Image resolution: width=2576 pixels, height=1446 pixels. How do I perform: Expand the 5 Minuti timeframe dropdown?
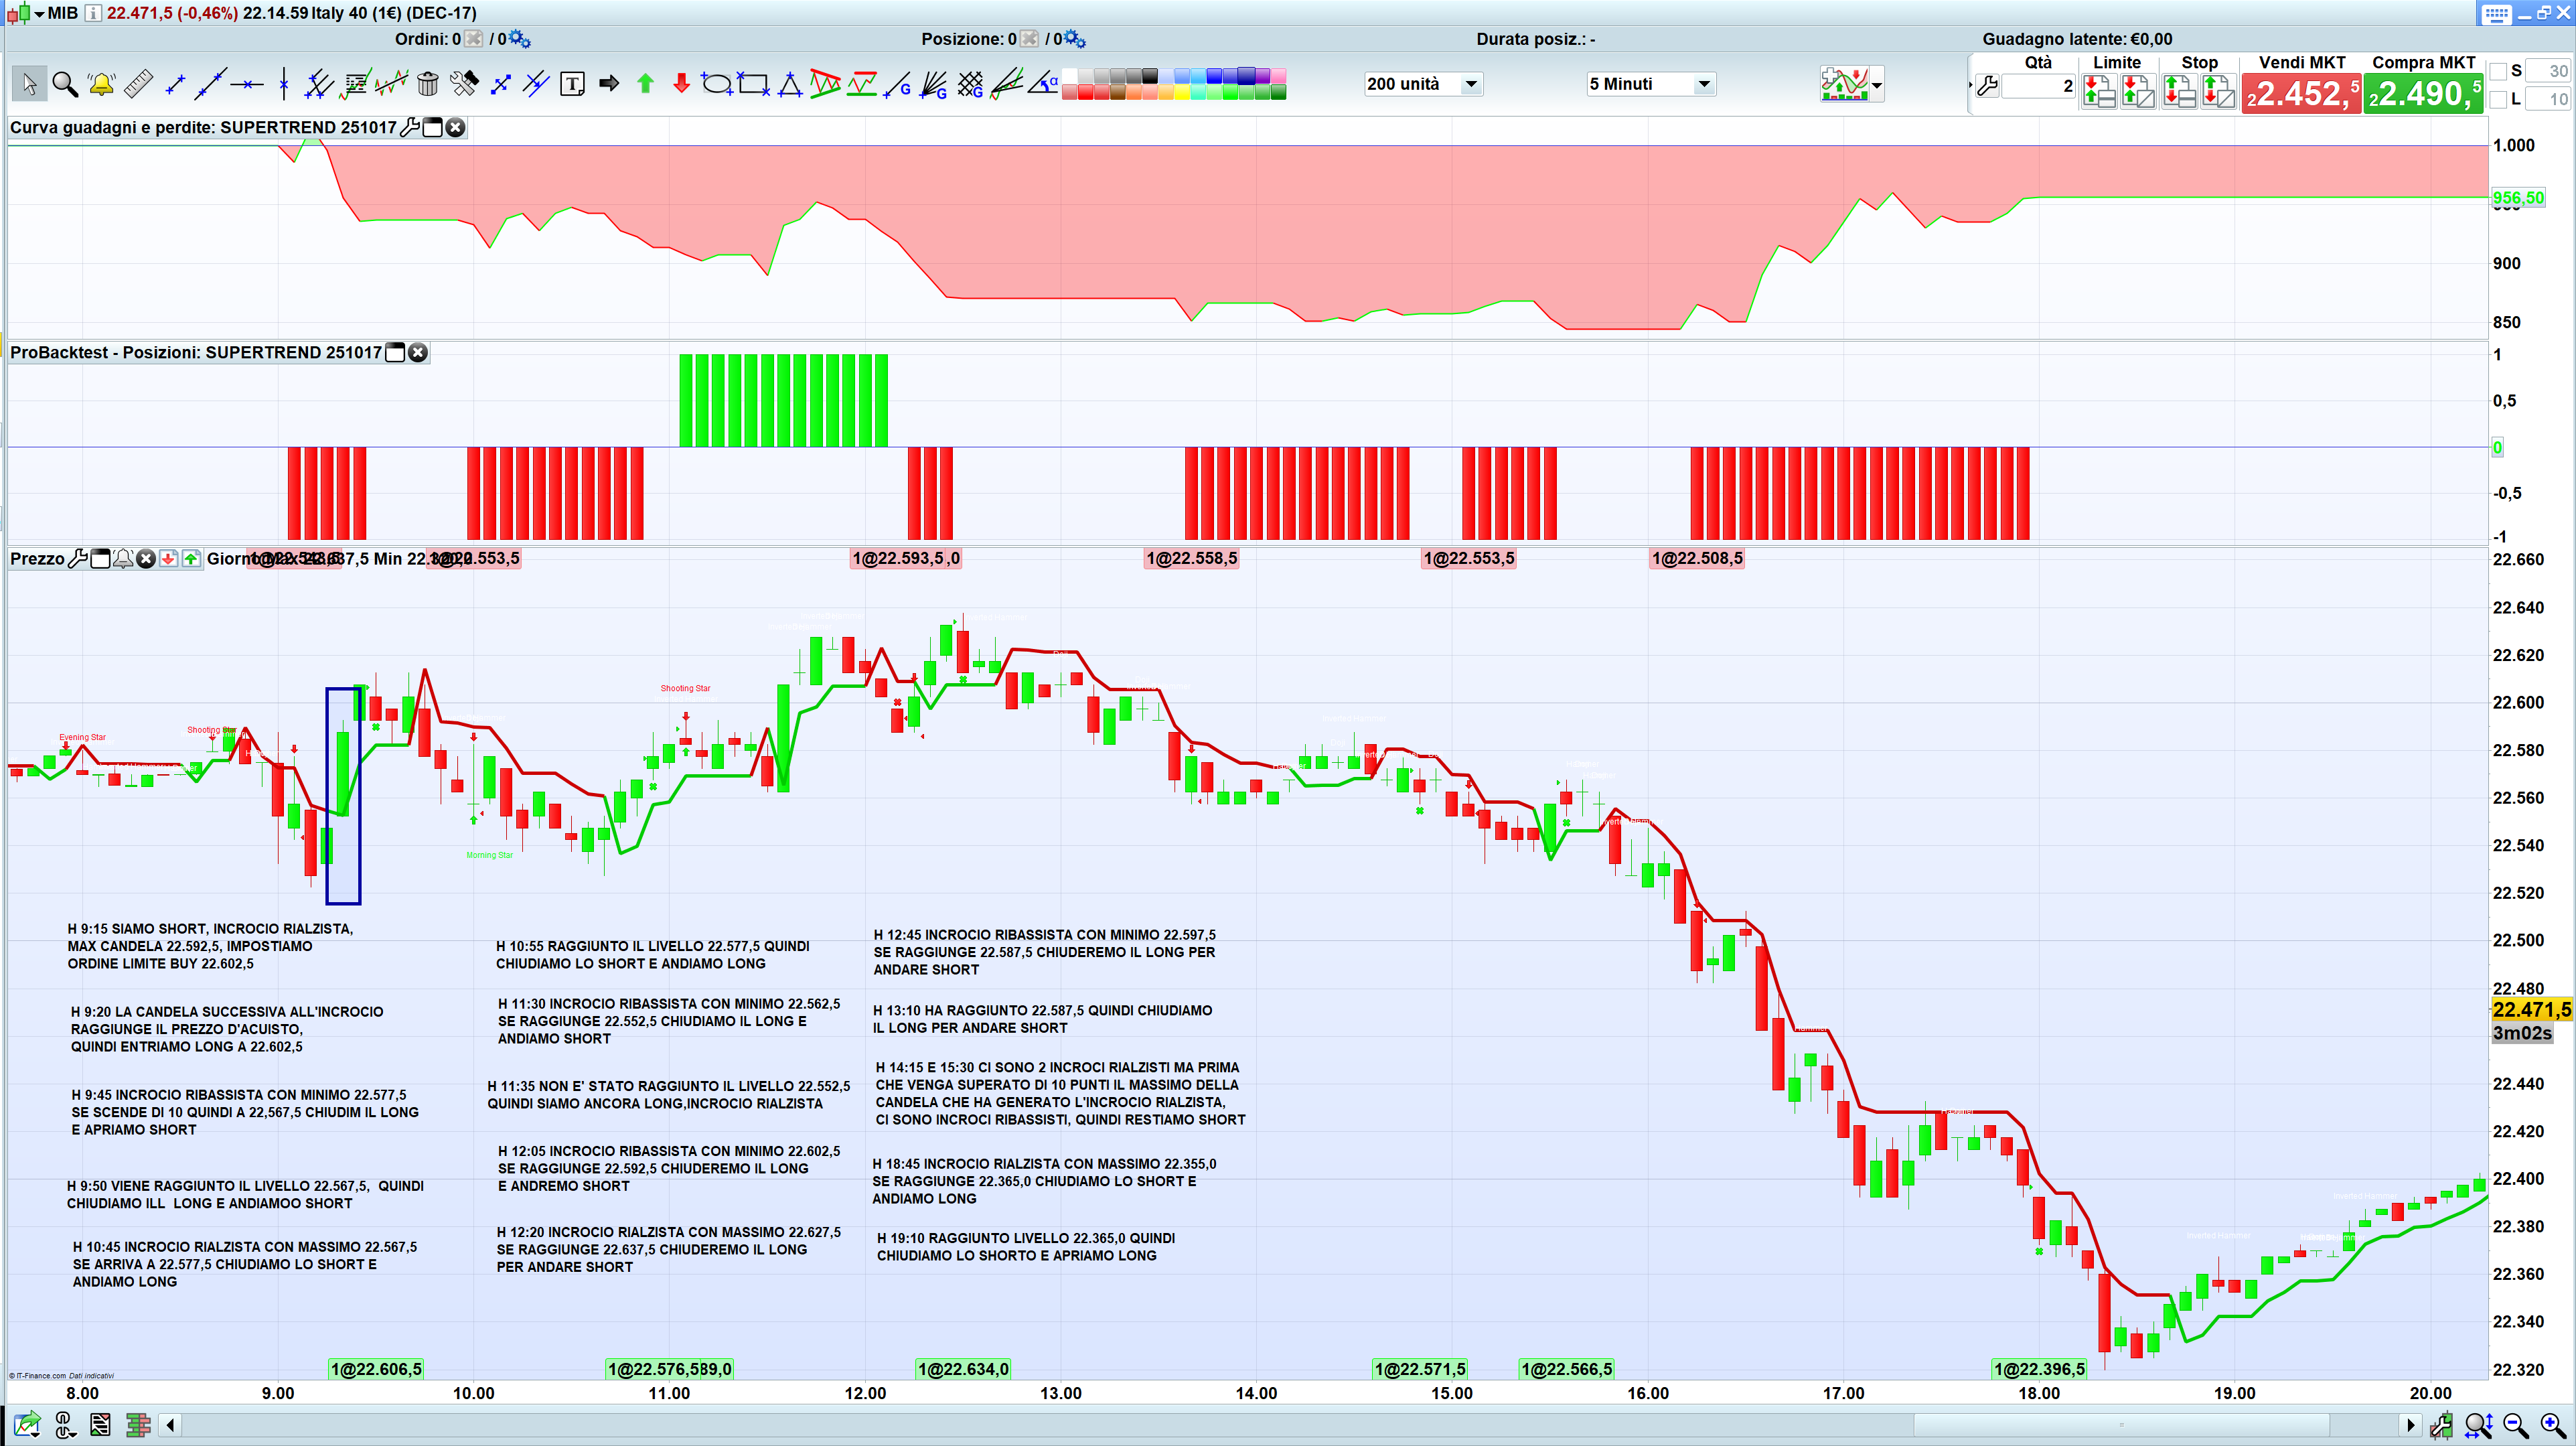point(1703,84)
